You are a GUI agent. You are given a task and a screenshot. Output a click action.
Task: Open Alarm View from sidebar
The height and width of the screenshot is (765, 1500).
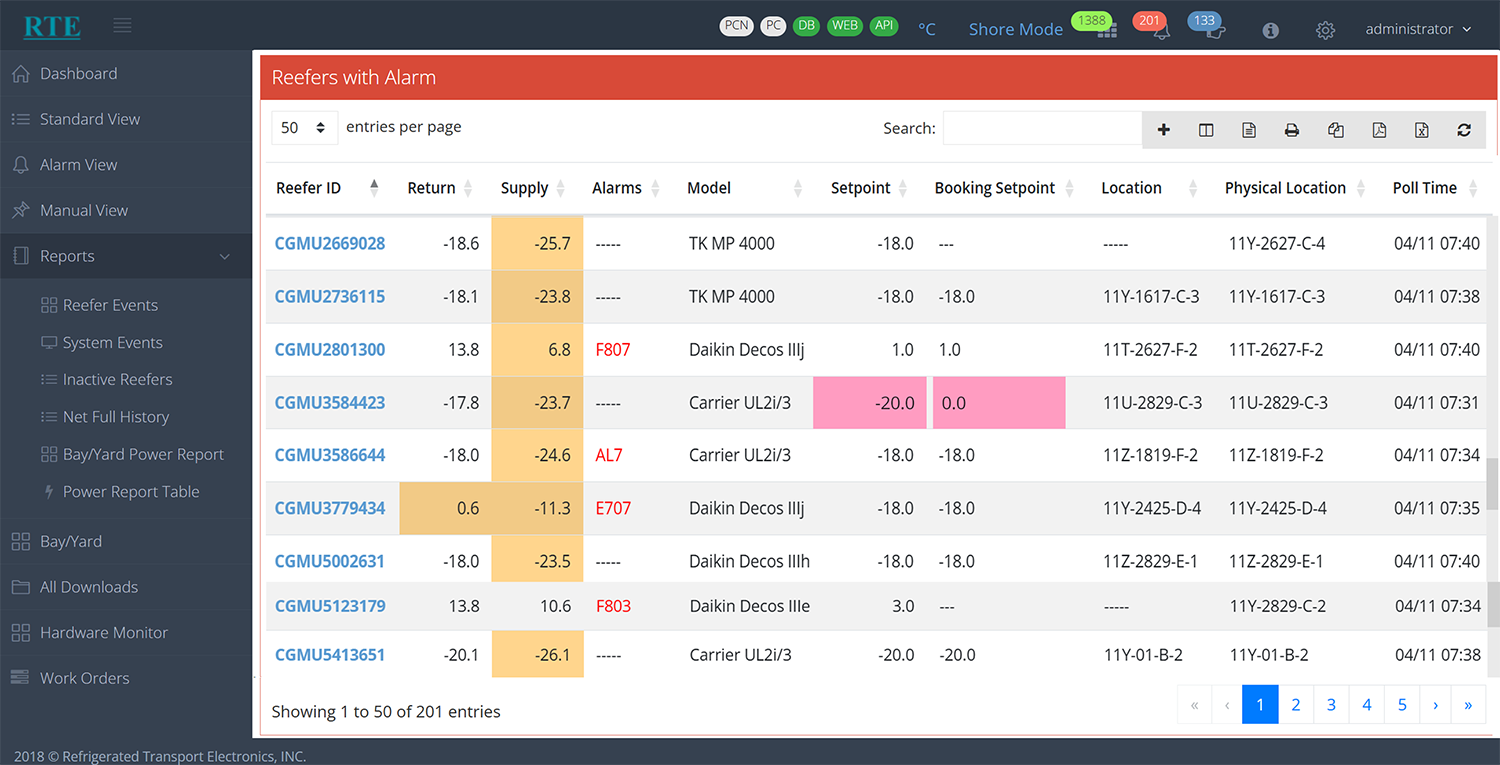click(x=78, y=165)
